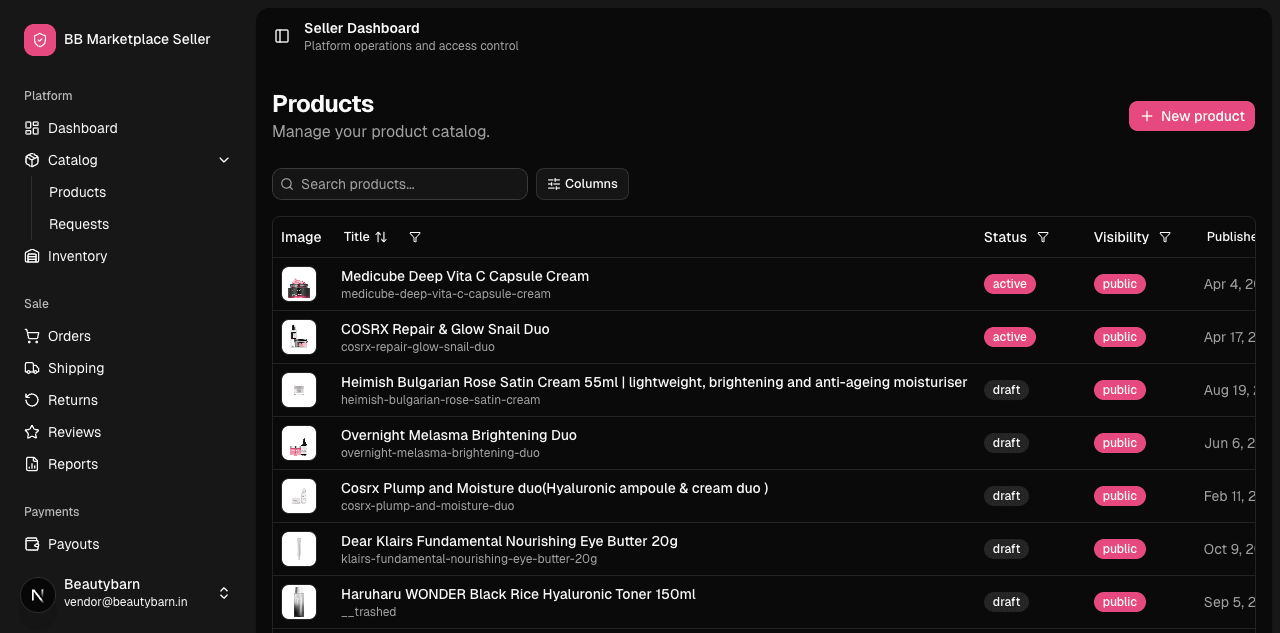
Task: Click the active badge for Medicube
Action: pos(1010,284)
